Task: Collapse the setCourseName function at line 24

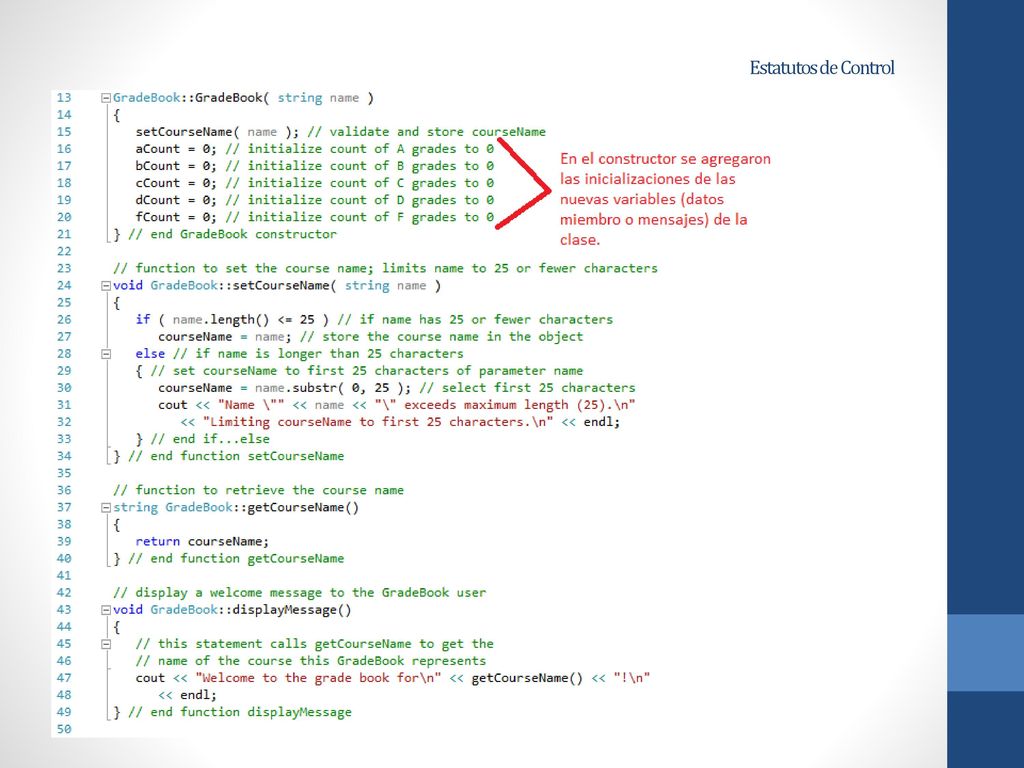Action: tap(105, 285)
